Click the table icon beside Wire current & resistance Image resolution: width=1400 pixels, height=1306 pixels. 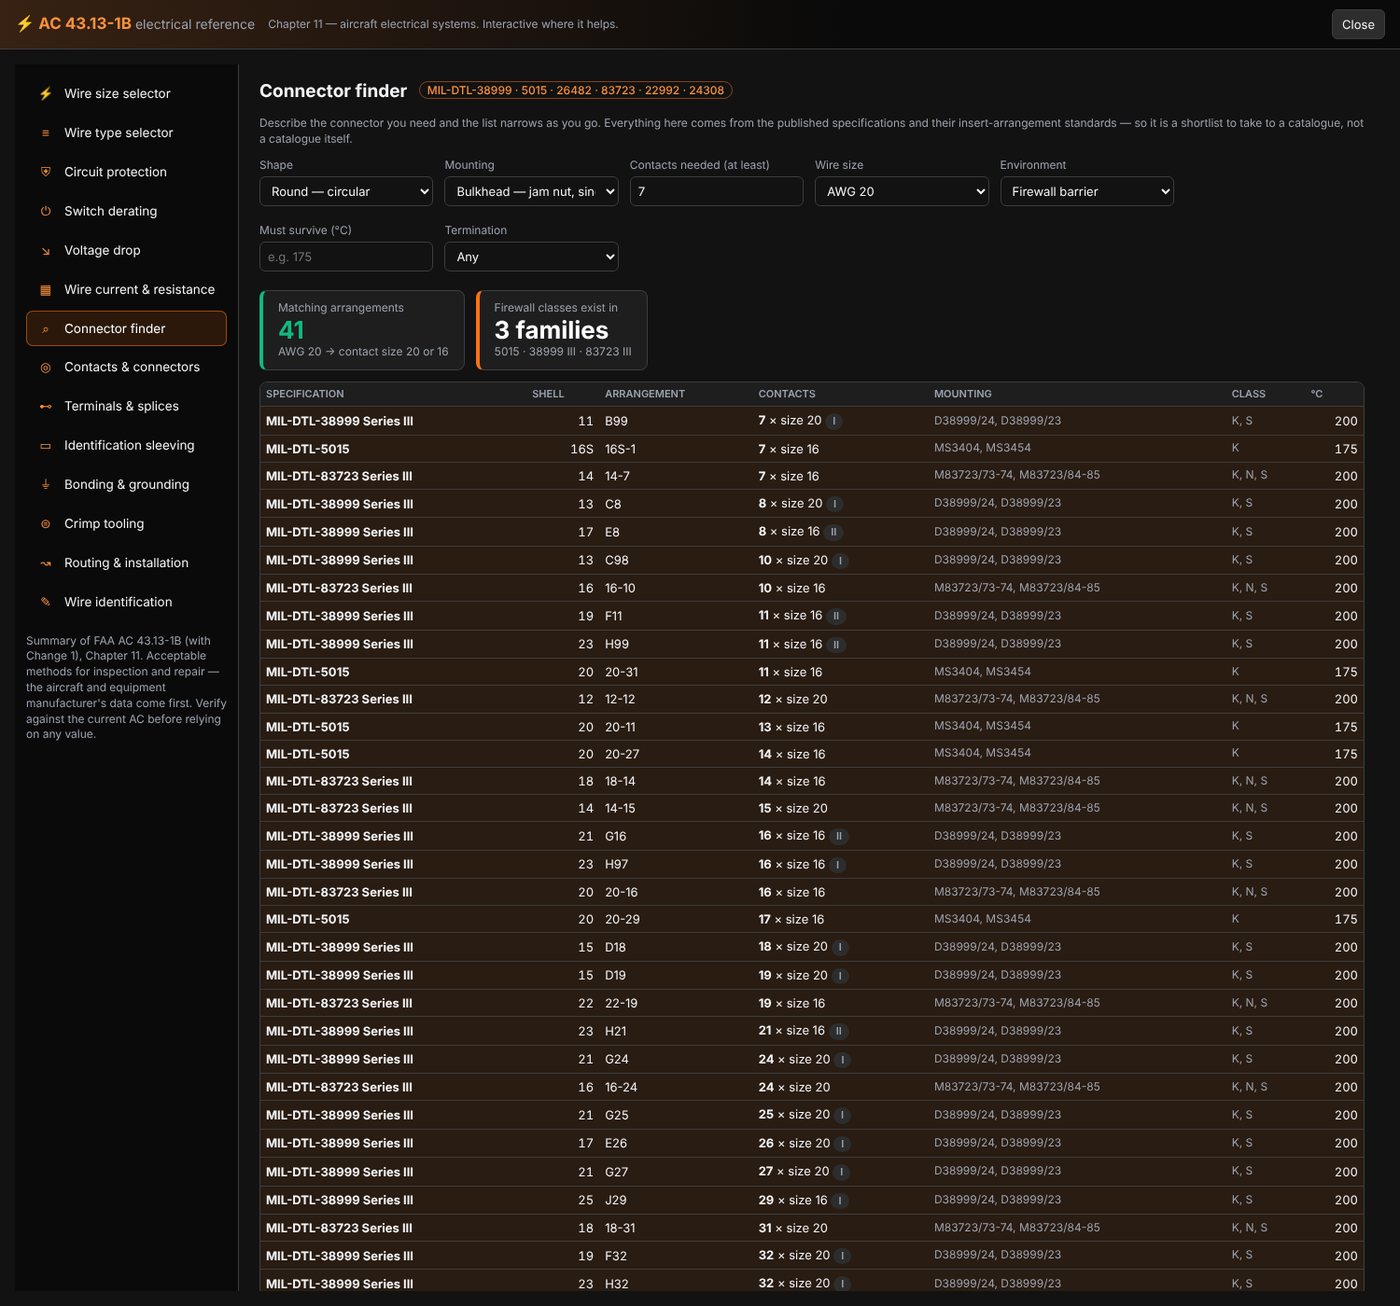(x=45, y=290)
